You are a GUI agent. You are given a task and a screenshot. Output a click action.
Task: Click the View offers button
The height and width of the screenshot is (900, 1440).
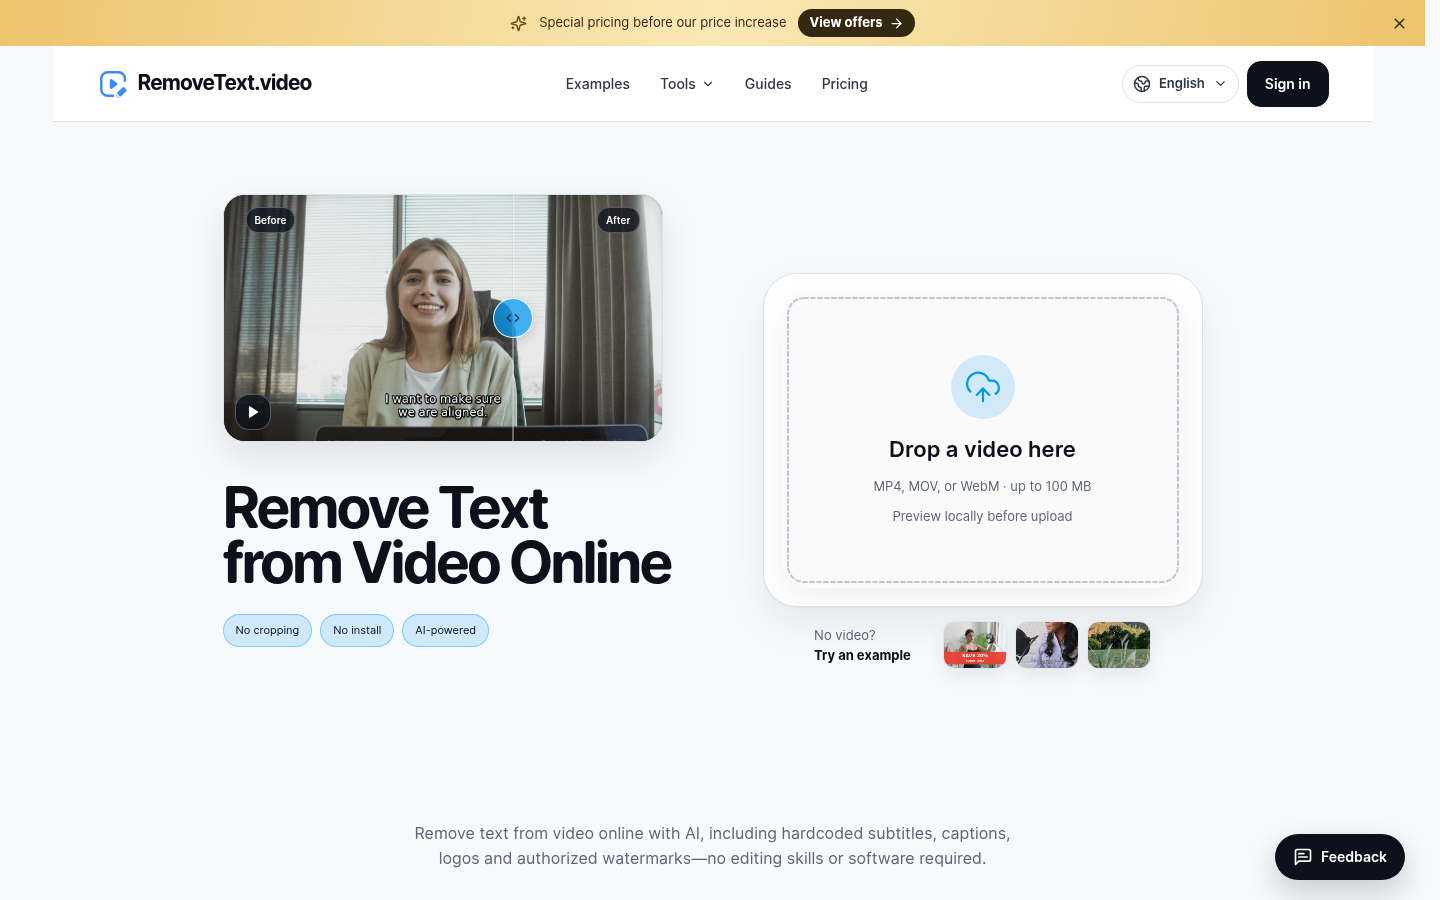[x=856, y=23]
